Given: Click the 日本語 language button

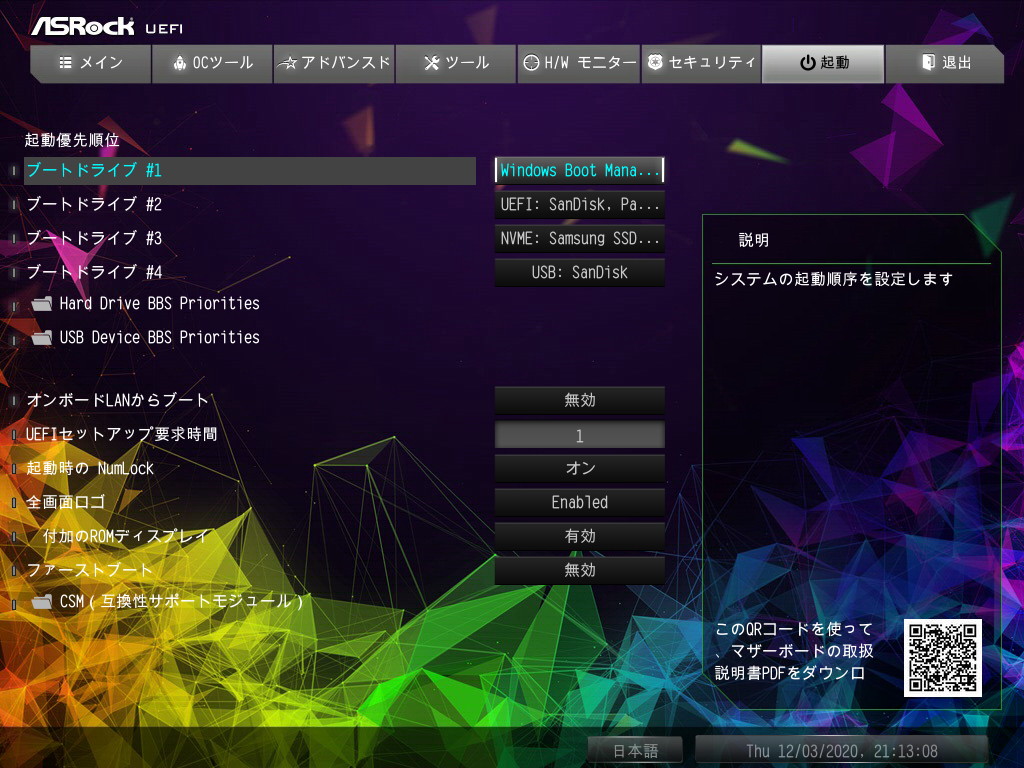Looking at the screenshot, I should pyautogui.click(x=635, y=751).
